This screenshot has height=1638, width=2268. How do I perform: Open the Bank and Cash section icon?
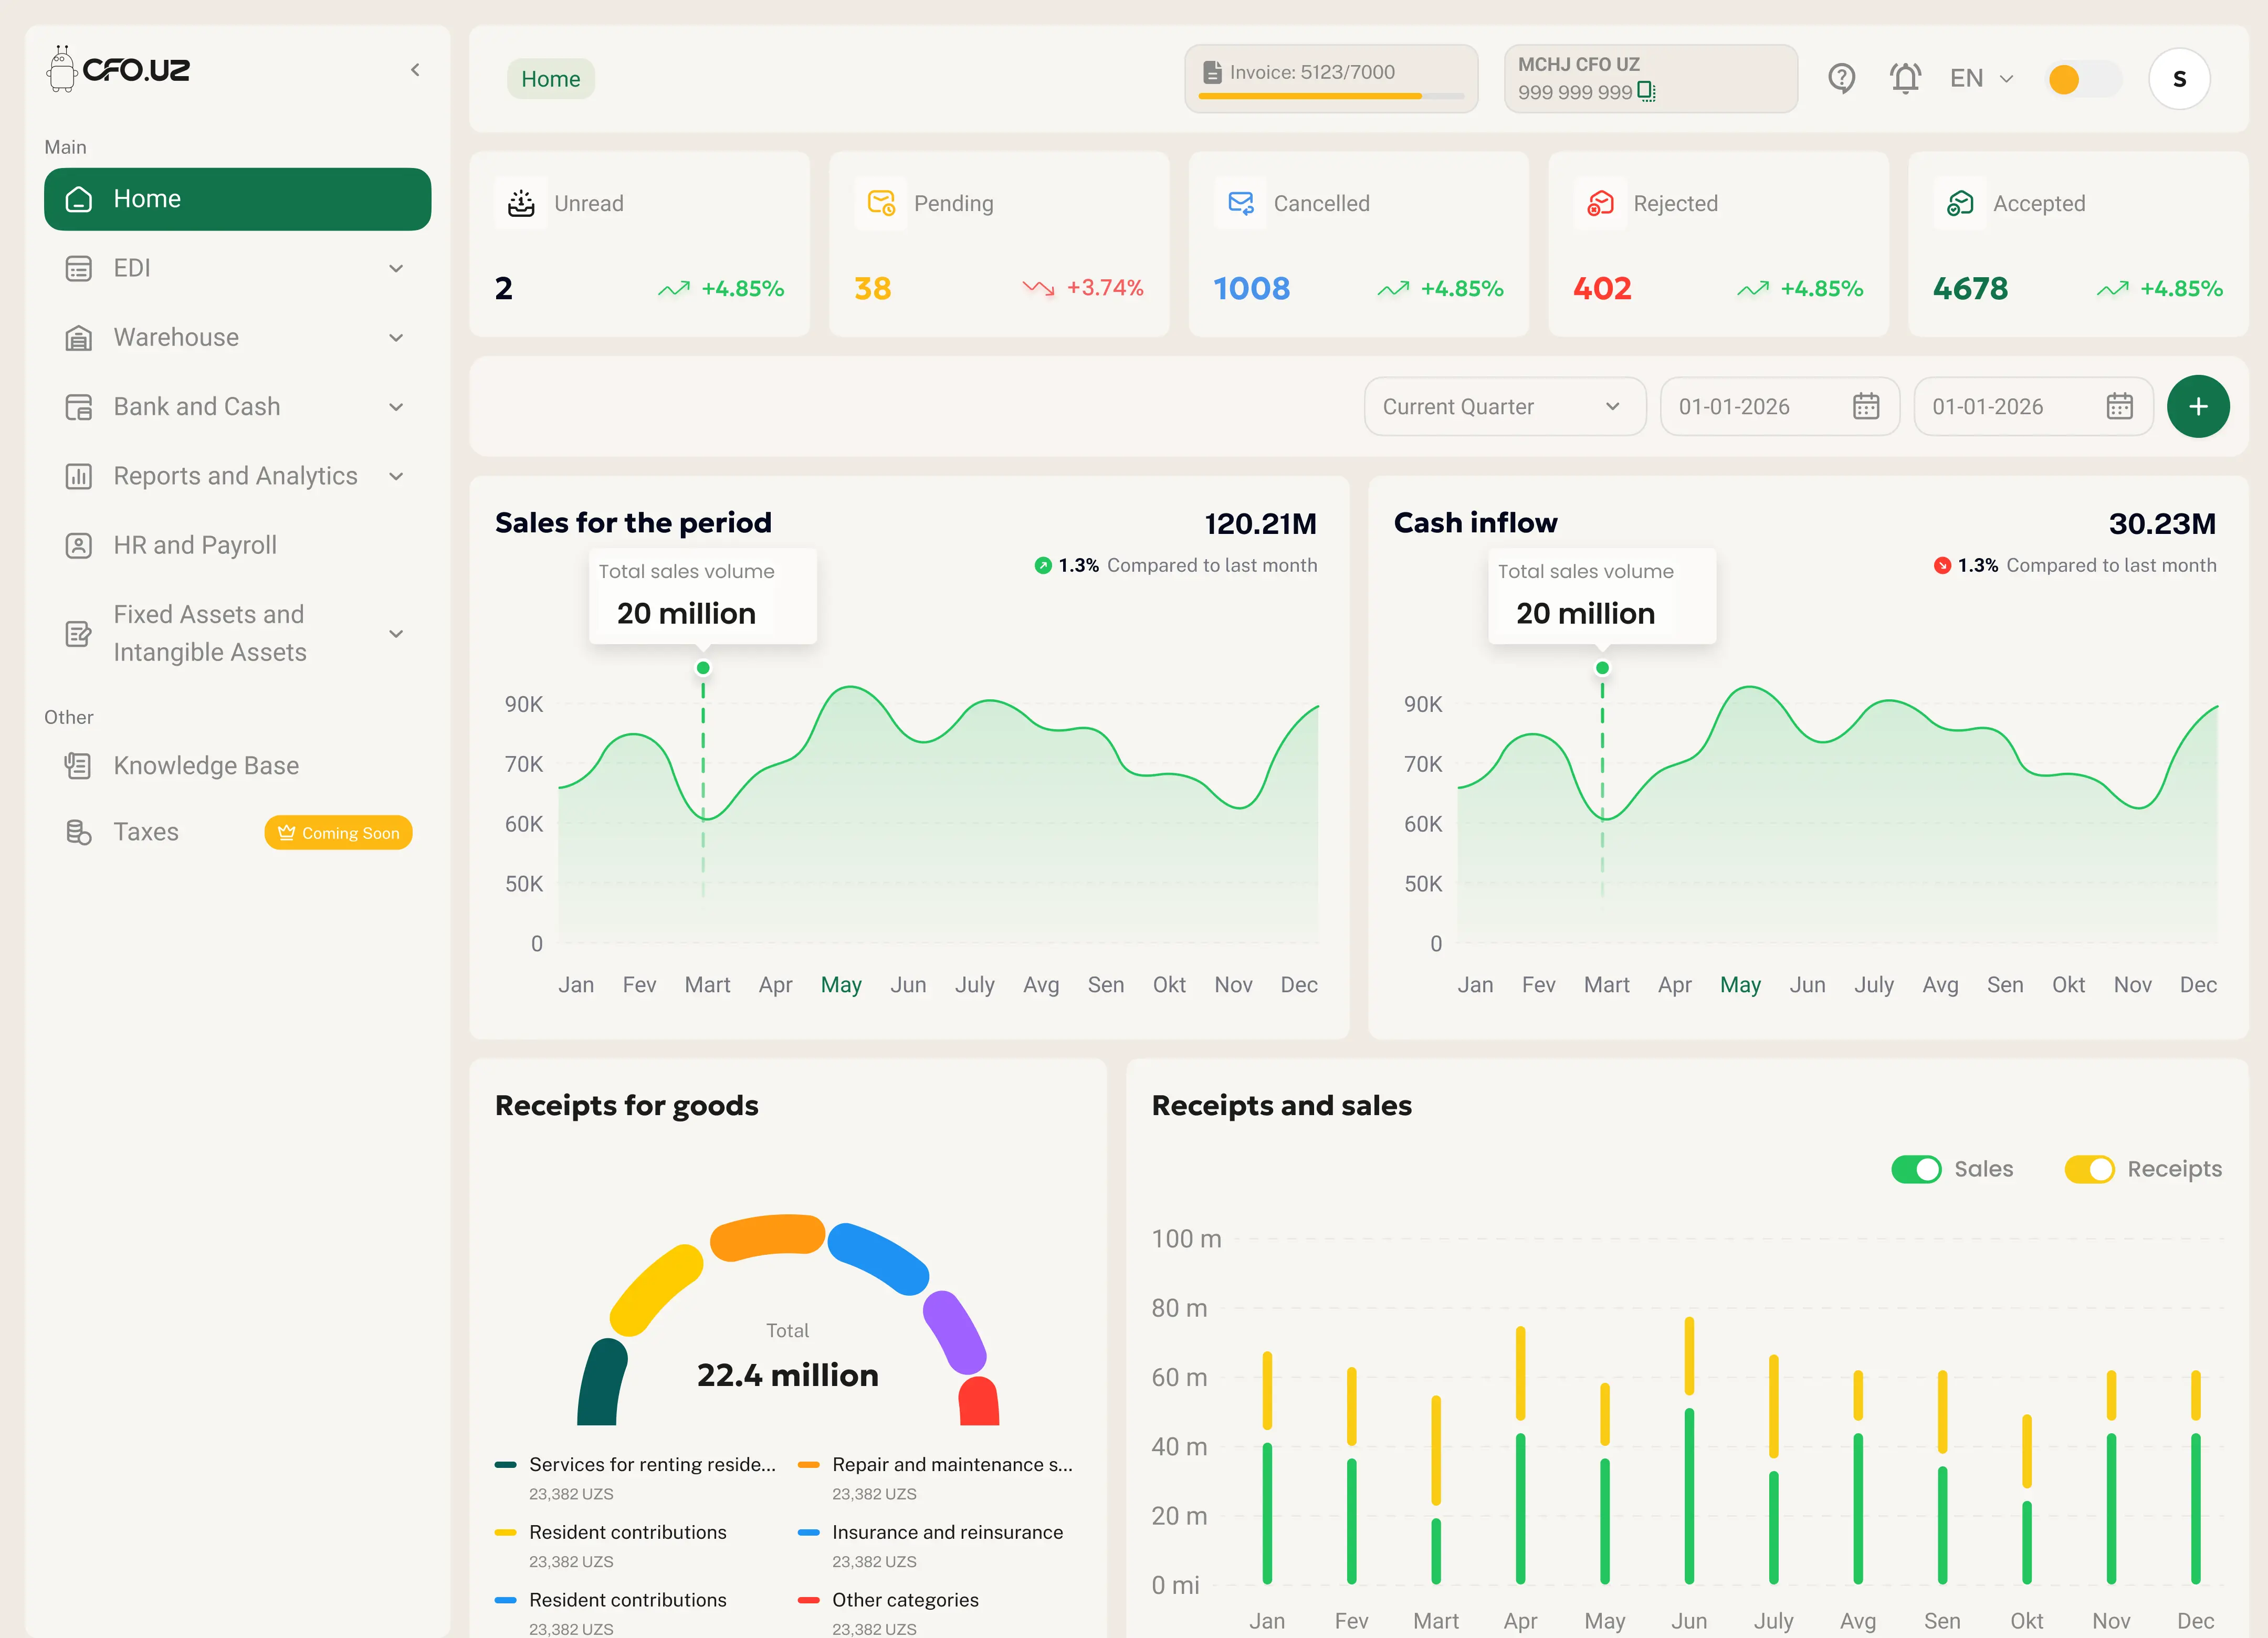79,407
